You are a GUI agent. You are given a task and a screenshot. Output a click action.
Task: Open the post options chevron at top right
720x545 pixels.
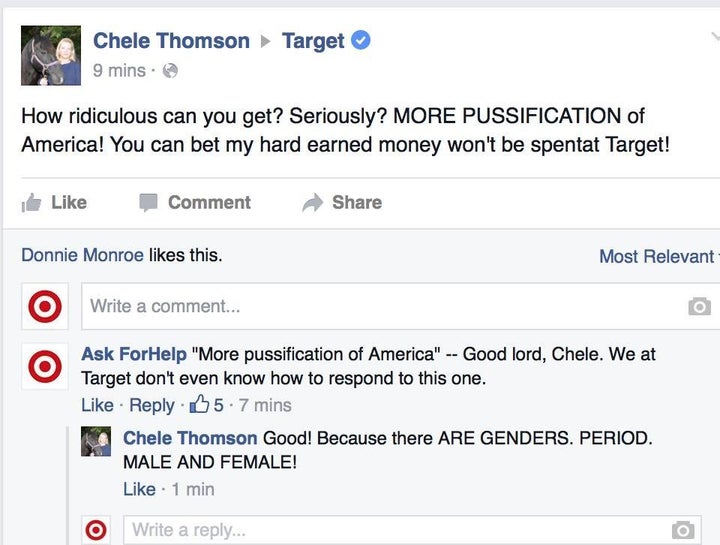click(715, 37)
